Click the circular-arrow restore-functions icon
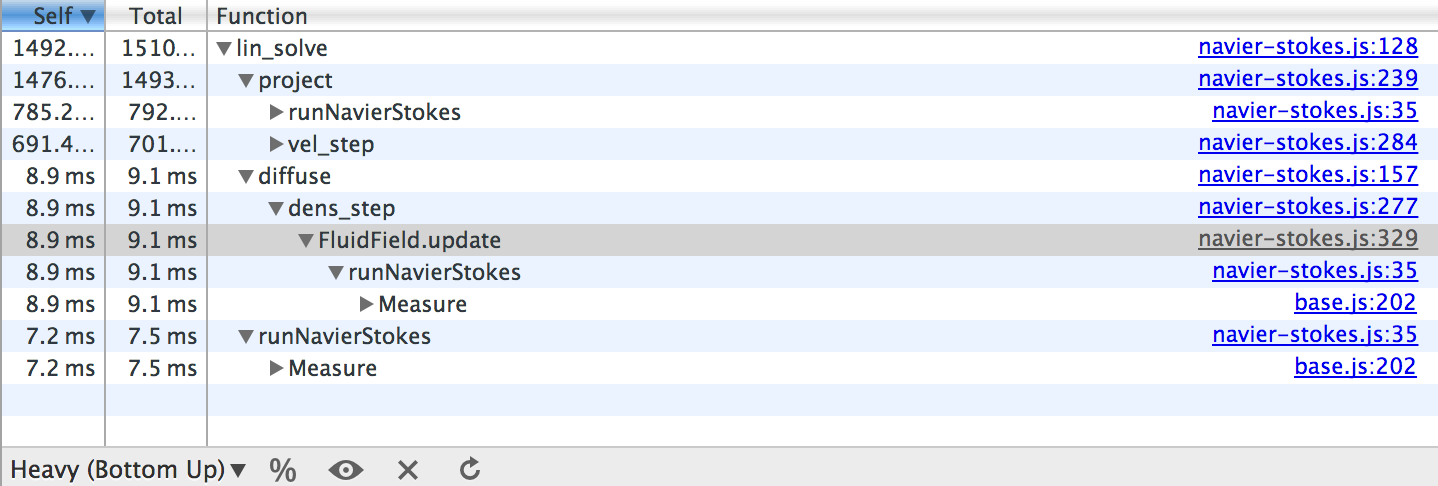Viewport: 1438px width, 486px height. (470, 469)
